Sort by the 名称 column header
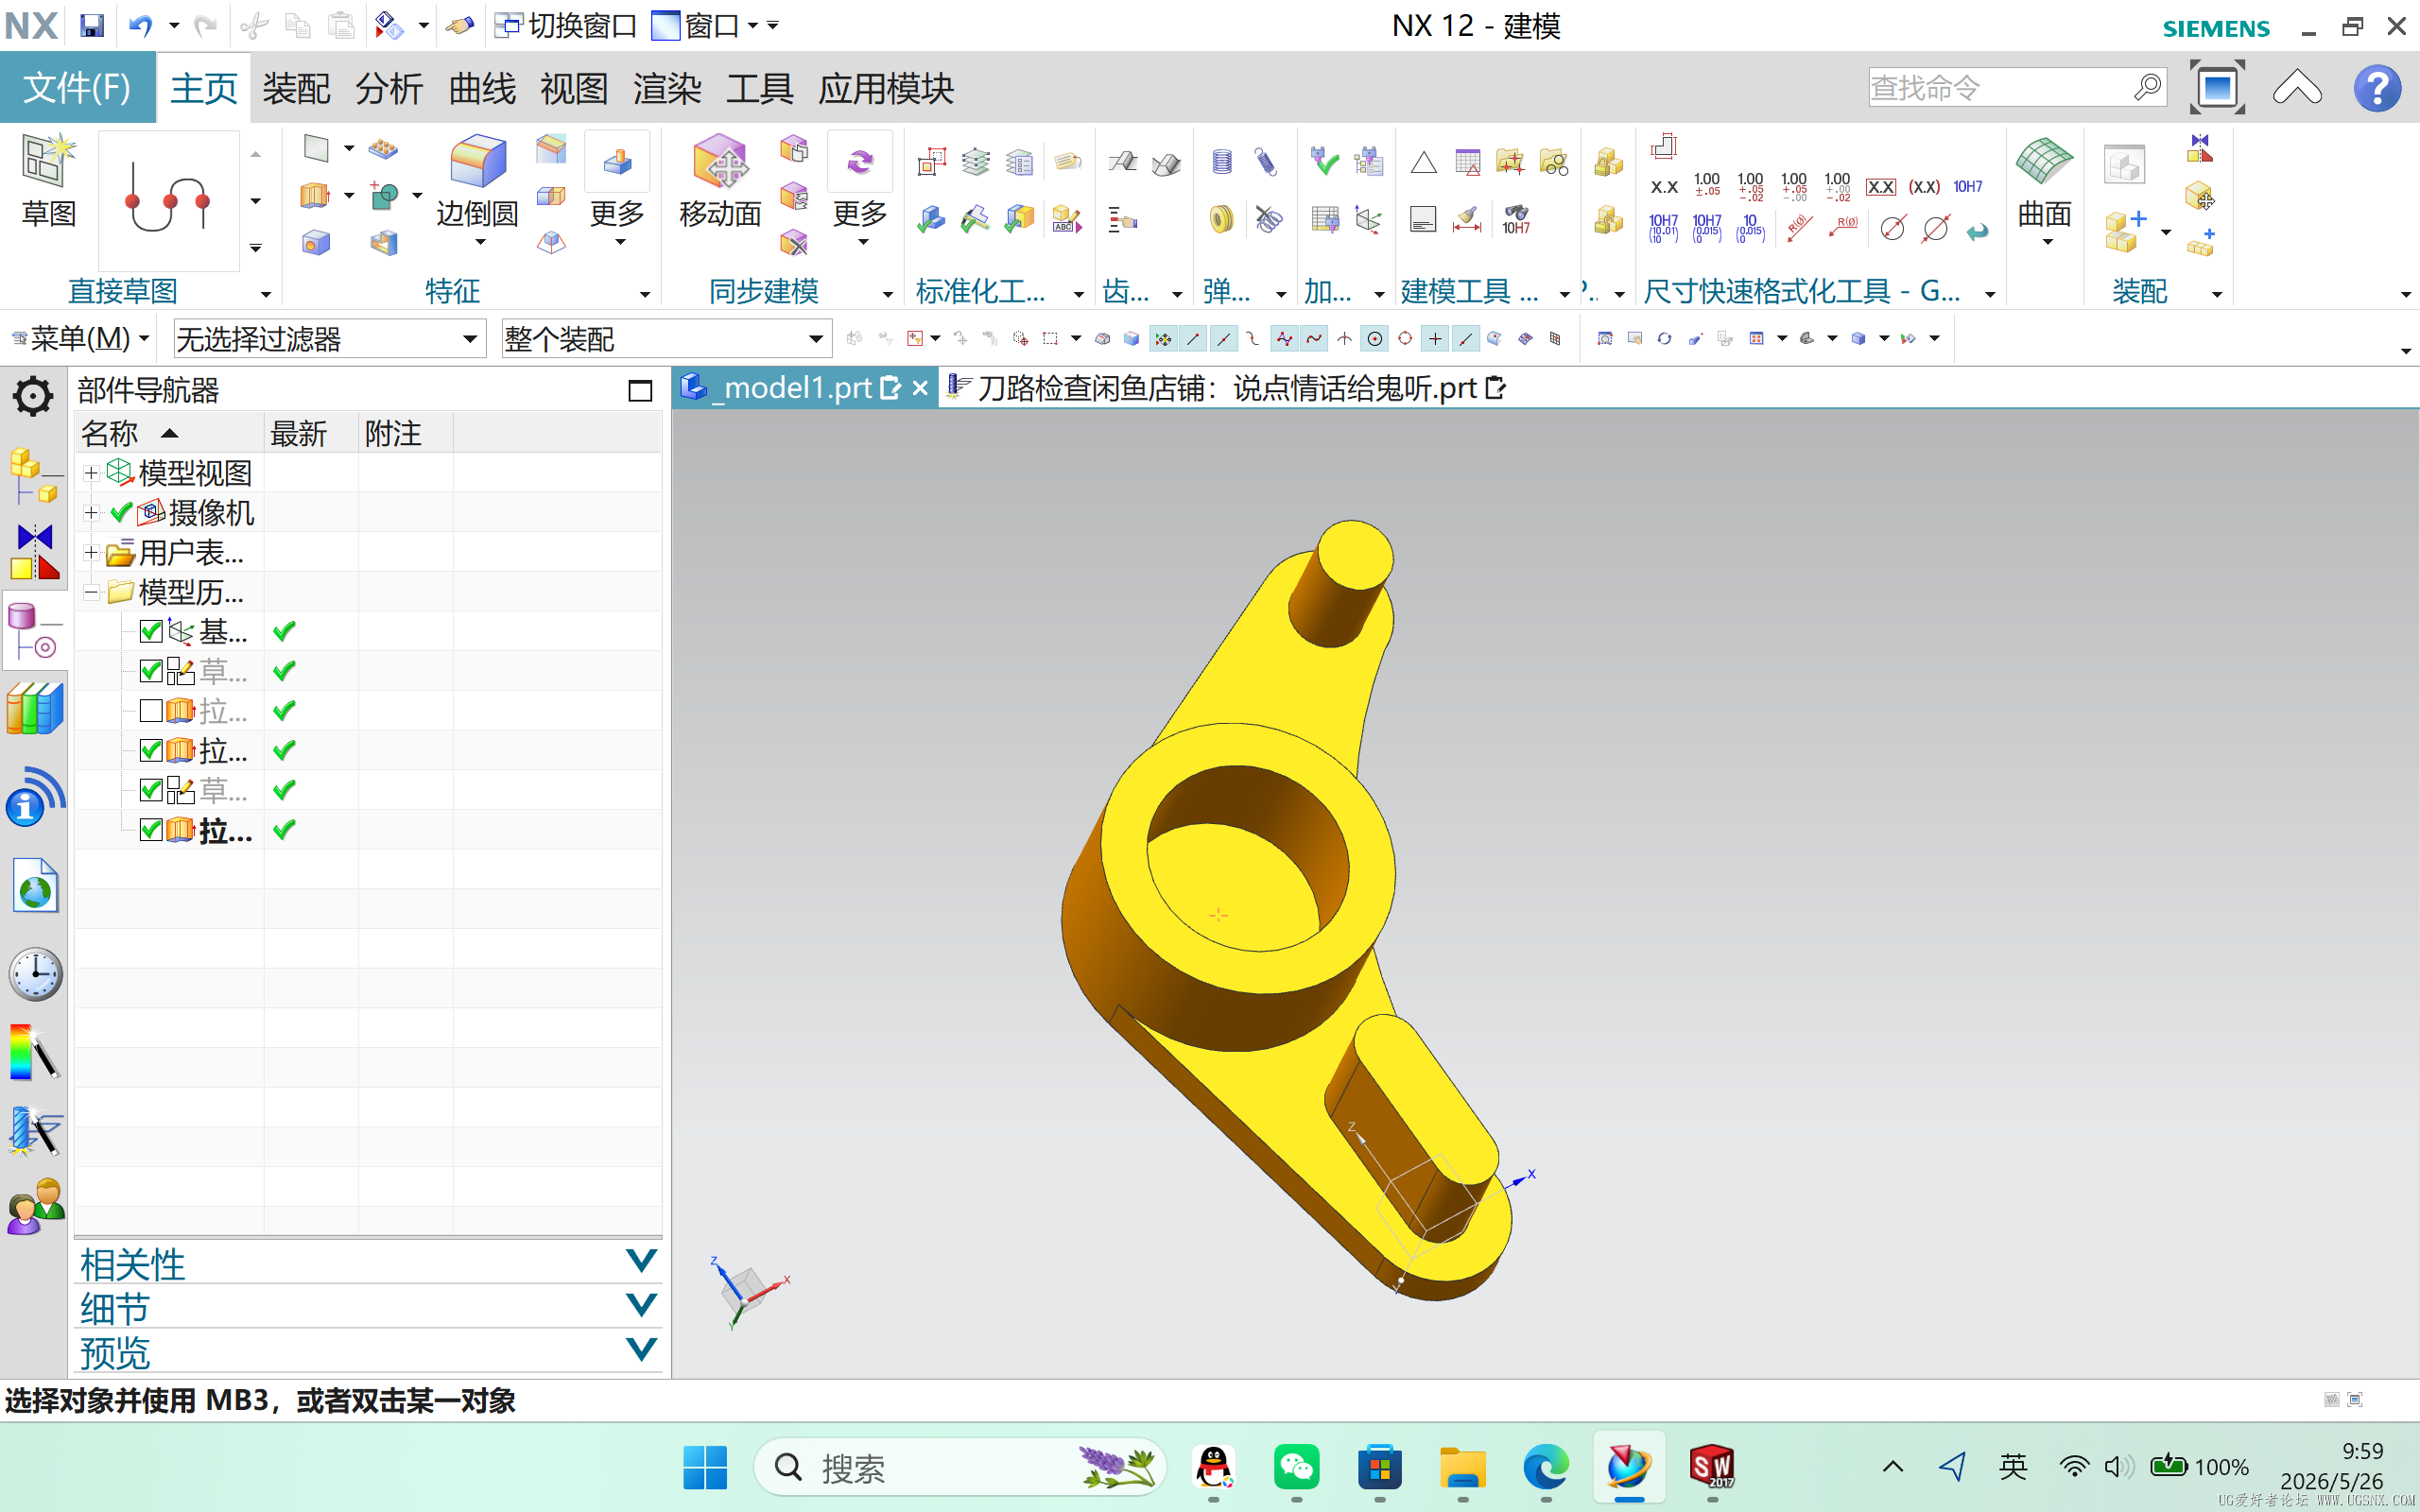Image resolution: width=2420 pixels, height=1512 pixels. 168,433
